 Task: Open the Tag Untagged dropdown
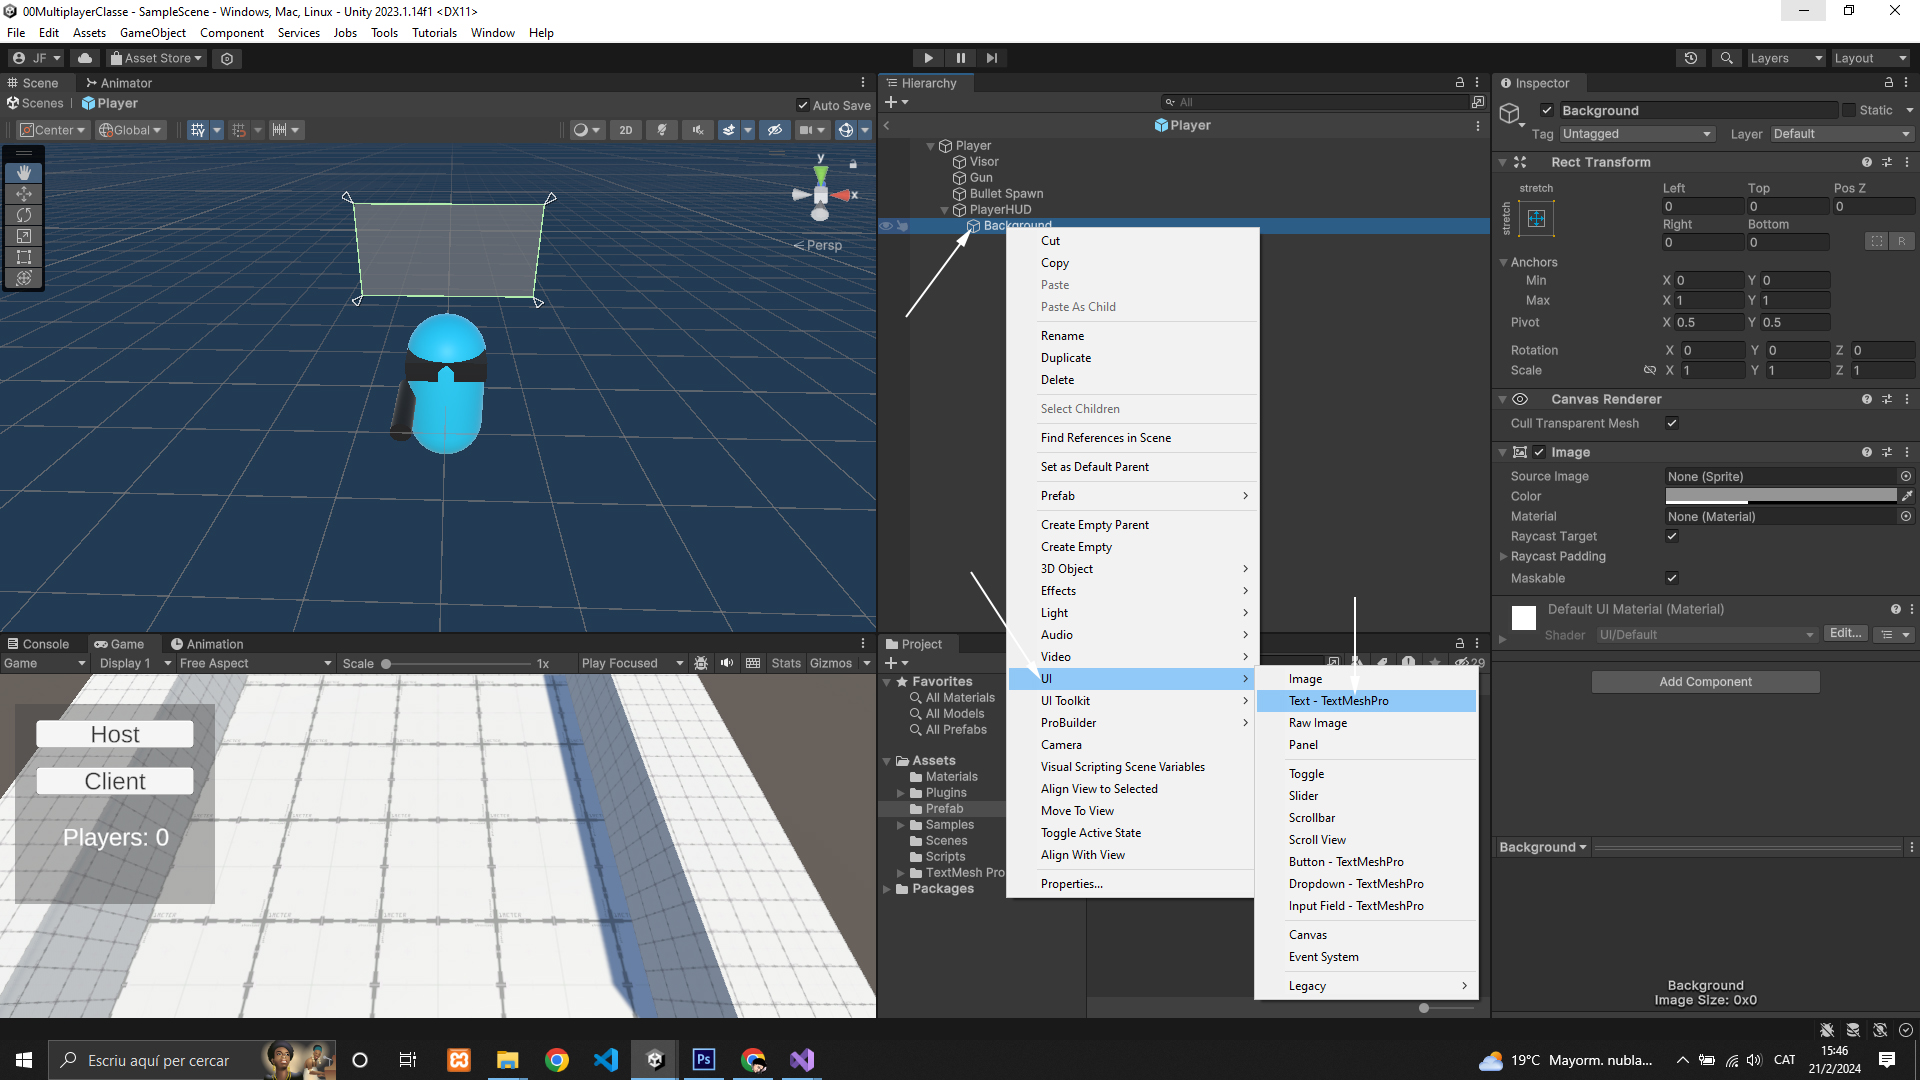(x=1636, y=134)
